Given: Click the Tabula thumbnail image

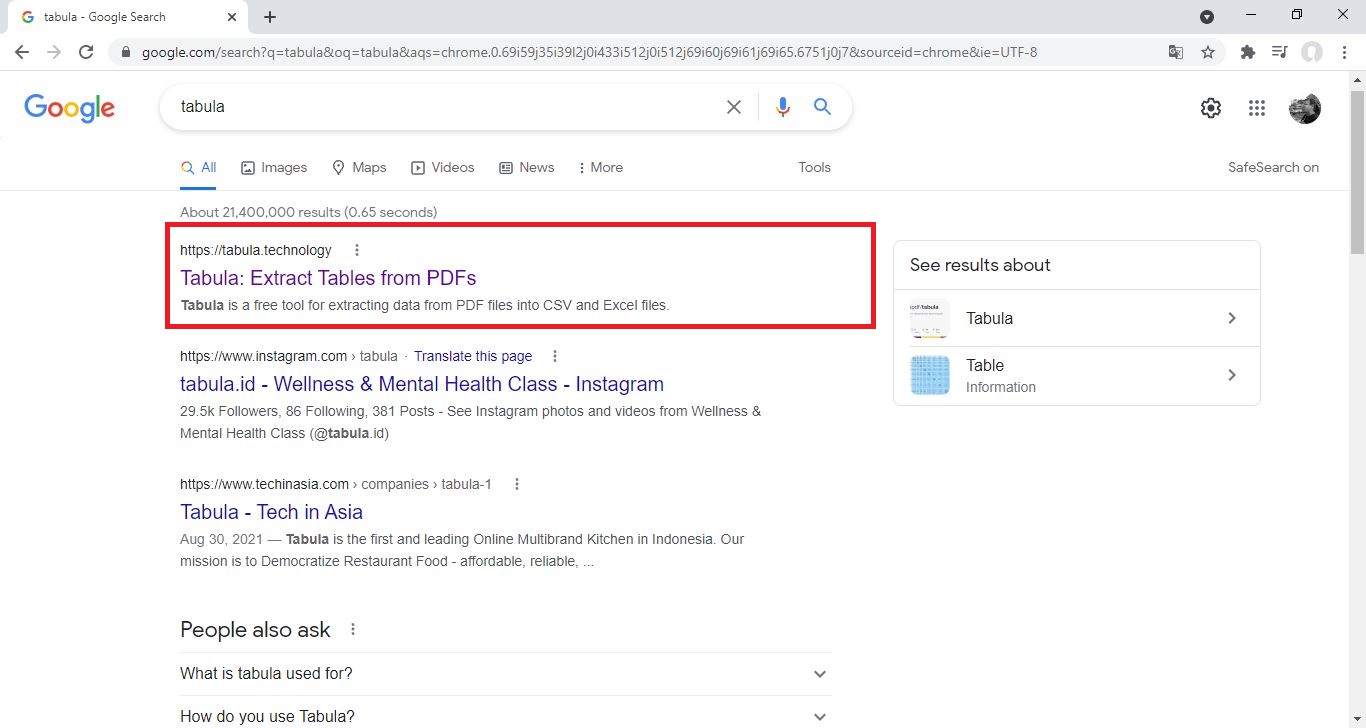Looking at the screenshot, I should coord(930,318).
